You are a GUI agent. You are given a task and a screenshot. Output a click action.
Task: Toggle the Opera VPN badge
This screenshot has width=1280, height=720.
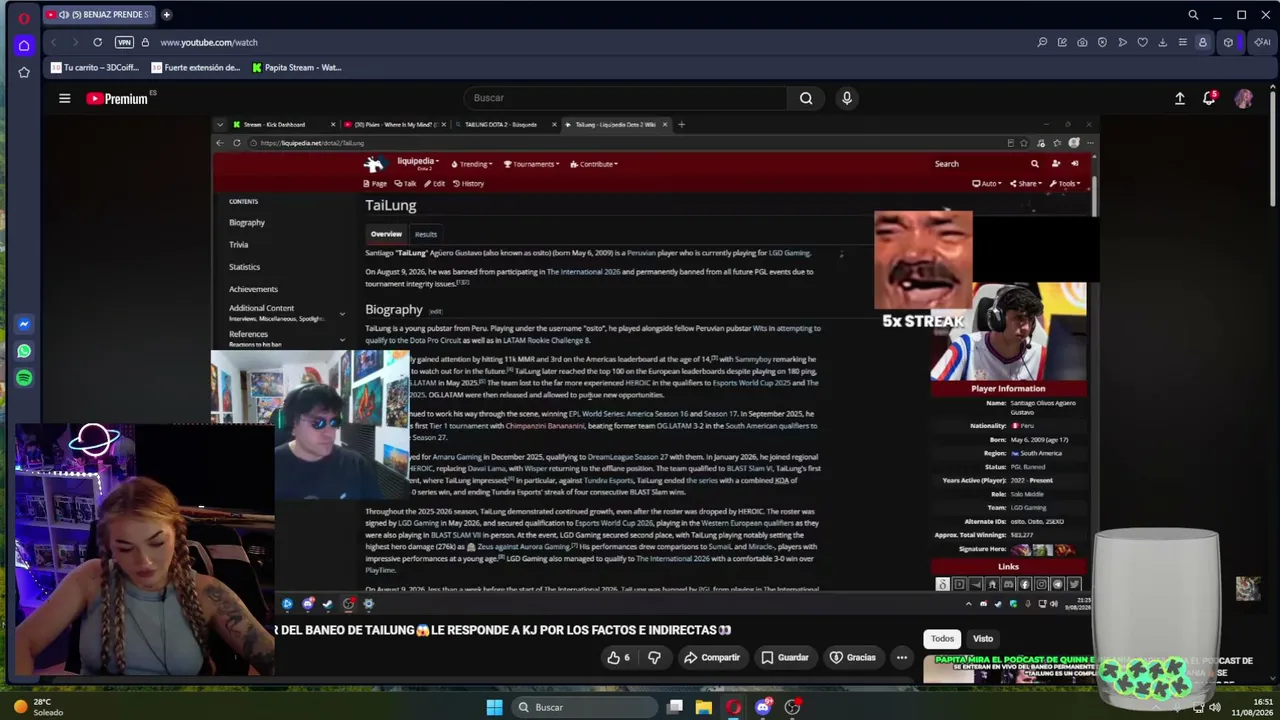[124, 42]
